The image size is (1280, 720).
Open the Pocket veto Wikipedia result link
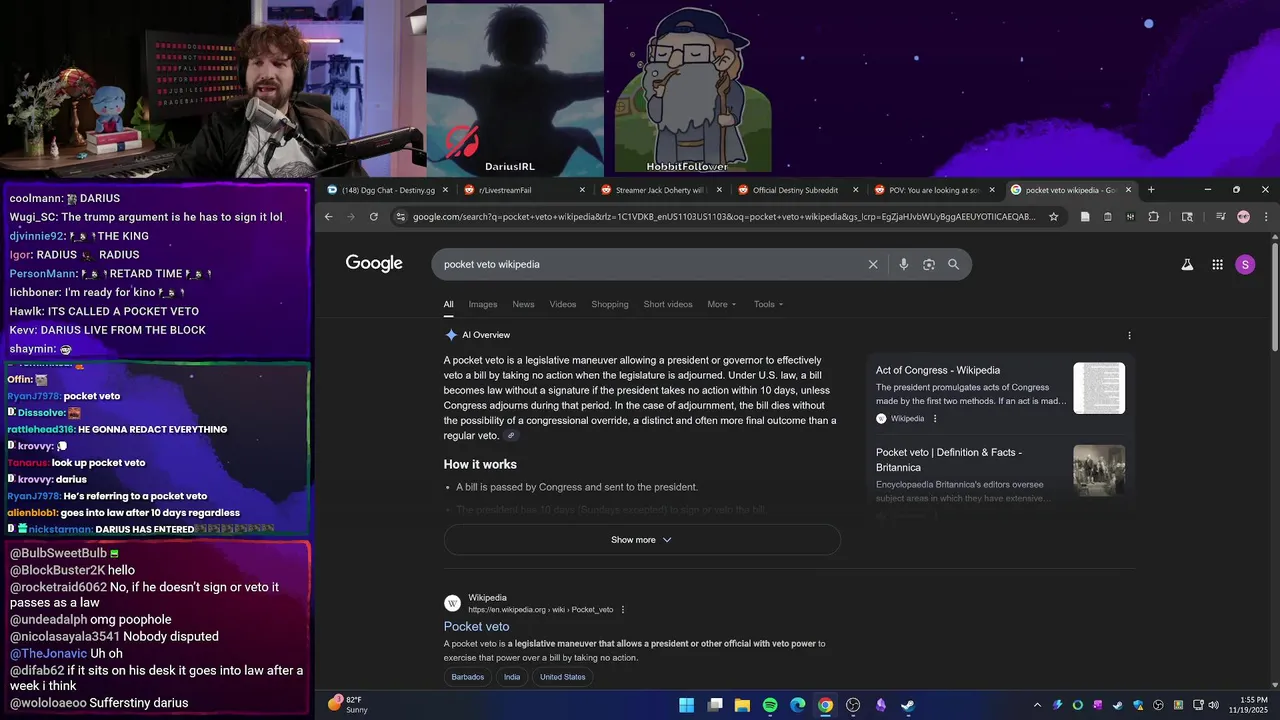click(476, 627)
